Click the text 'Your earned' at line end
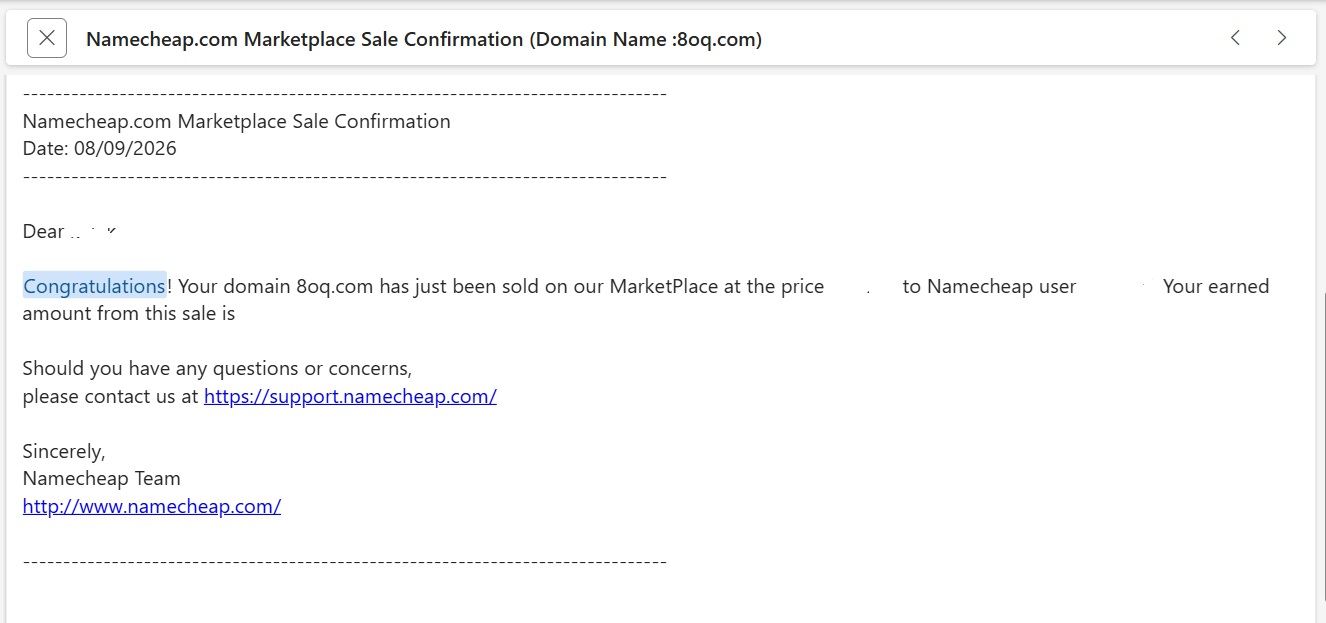 1216,286
